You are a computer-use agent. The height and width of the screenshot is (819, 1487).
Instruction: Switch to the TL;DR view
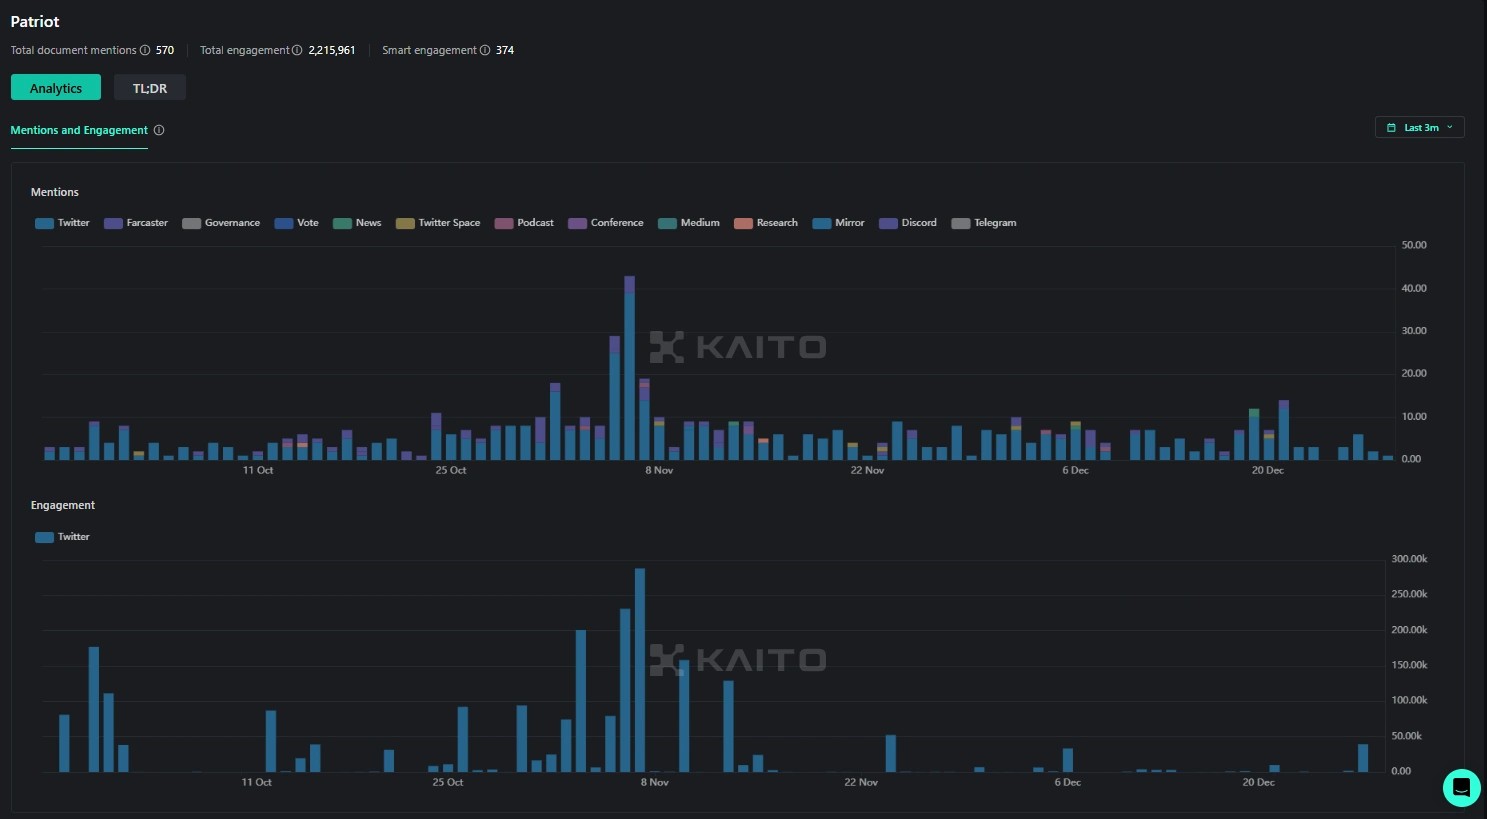[x=150, y=88]
